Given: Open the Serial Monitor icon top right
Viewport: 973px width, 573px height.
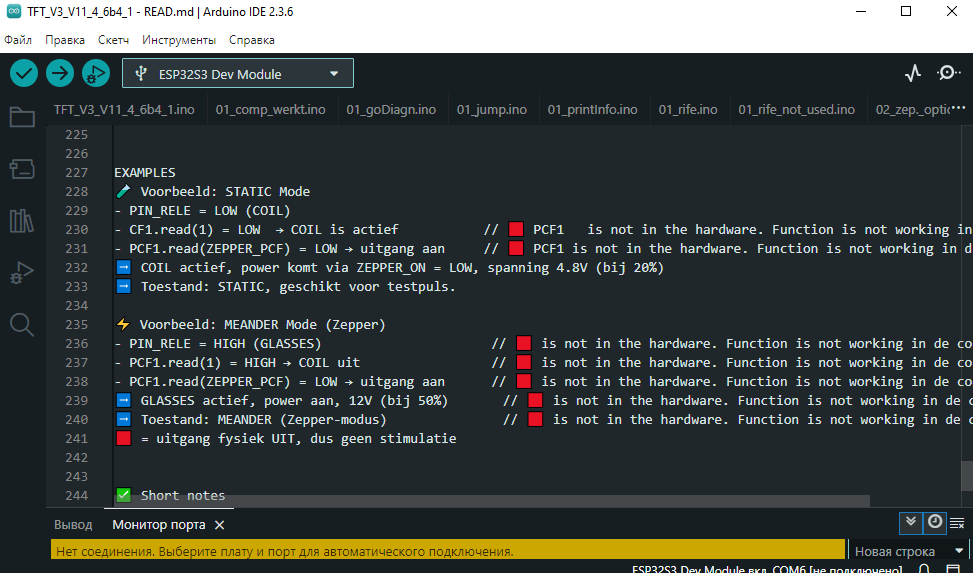Looking at the screenshot, I should pos(948,73).
